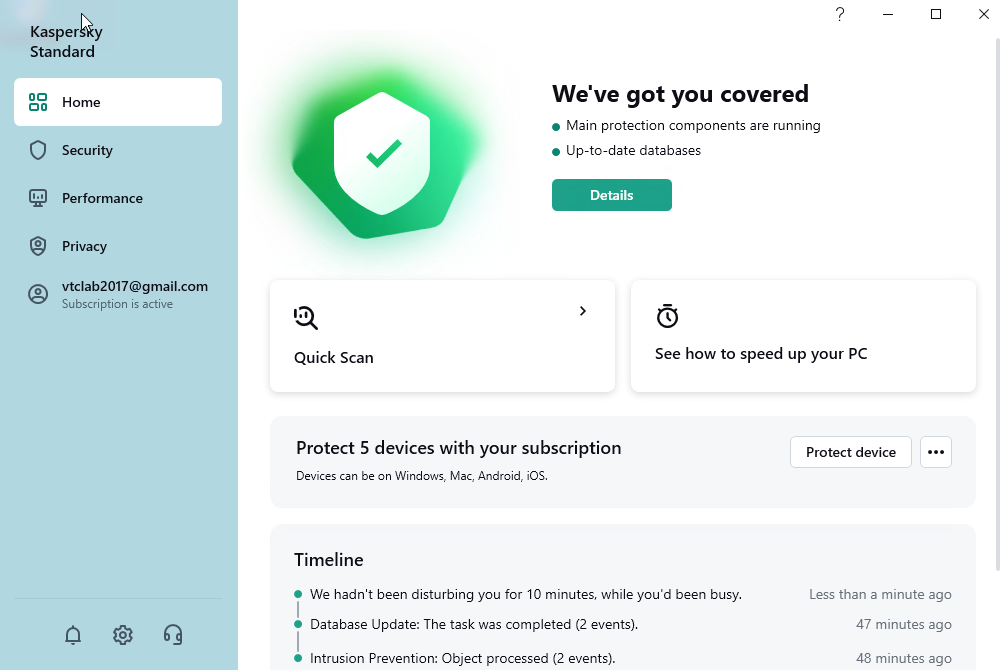The image size is (1001, 670).
Task: Open settings via the gear icon
Action: pos(123,635)
